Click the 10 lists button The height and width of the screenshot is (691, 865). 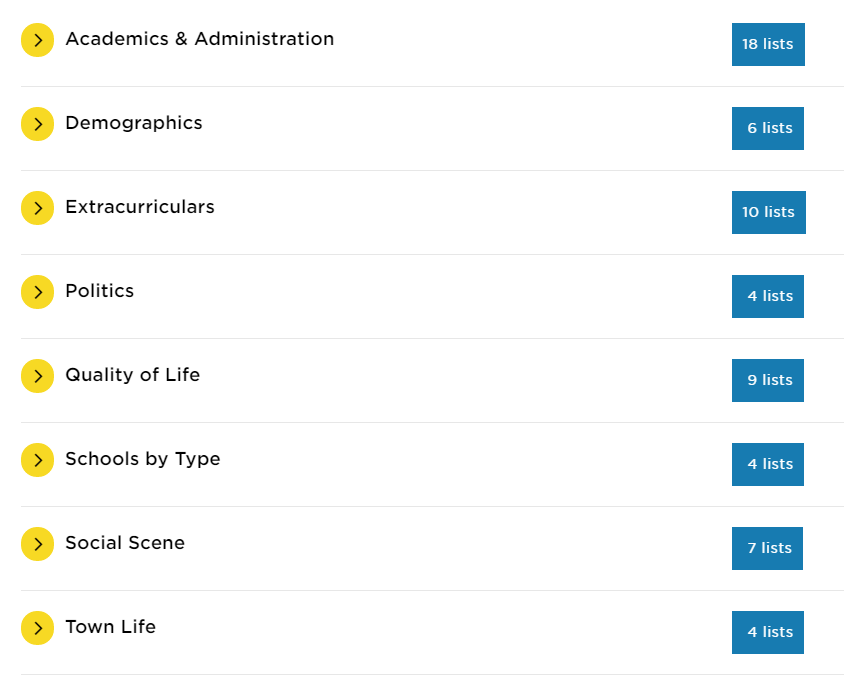768,212
